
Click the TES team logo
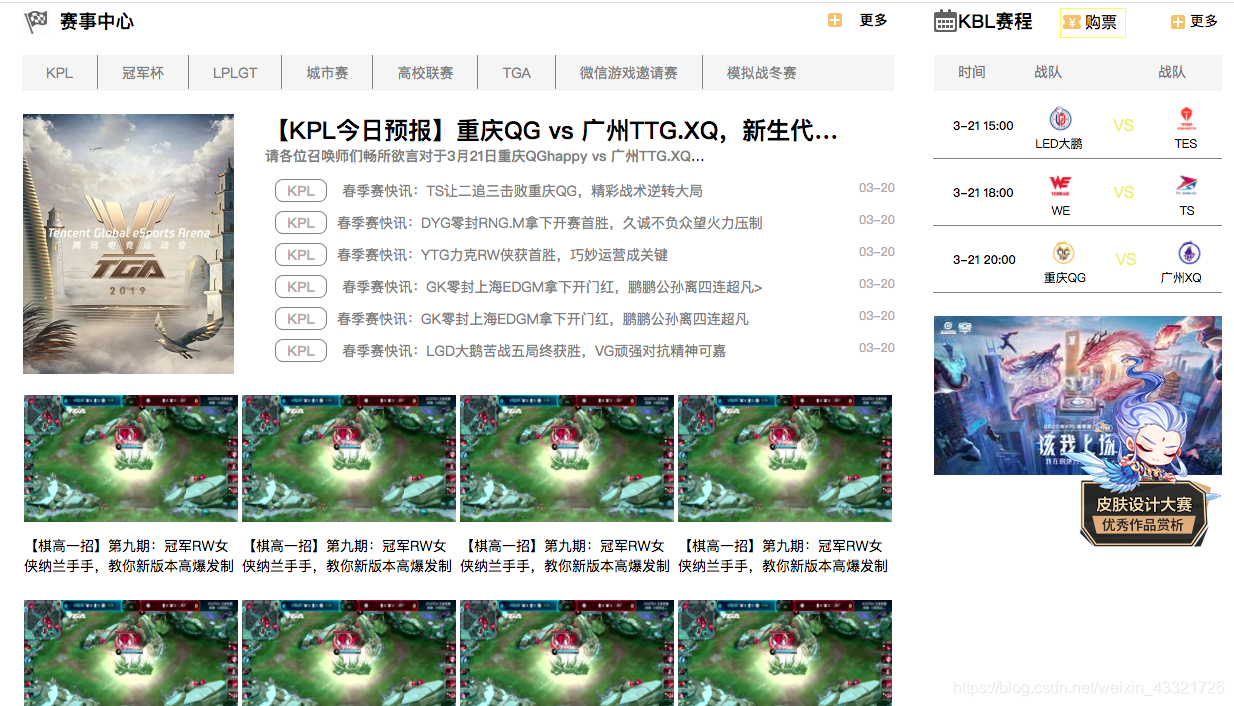pos(1186,120)
